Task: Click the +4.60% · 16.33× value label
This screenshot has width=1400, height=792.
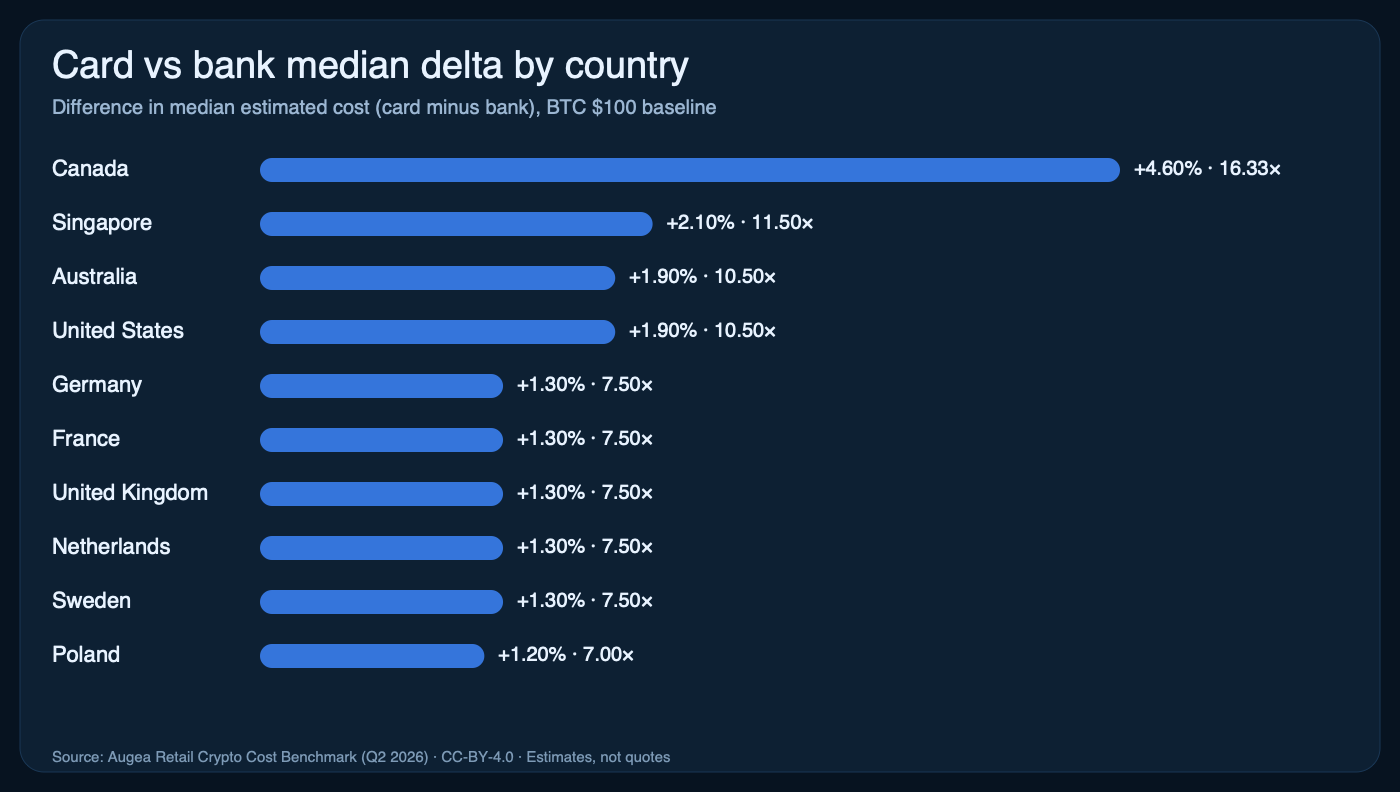Action: [1207, 169]
